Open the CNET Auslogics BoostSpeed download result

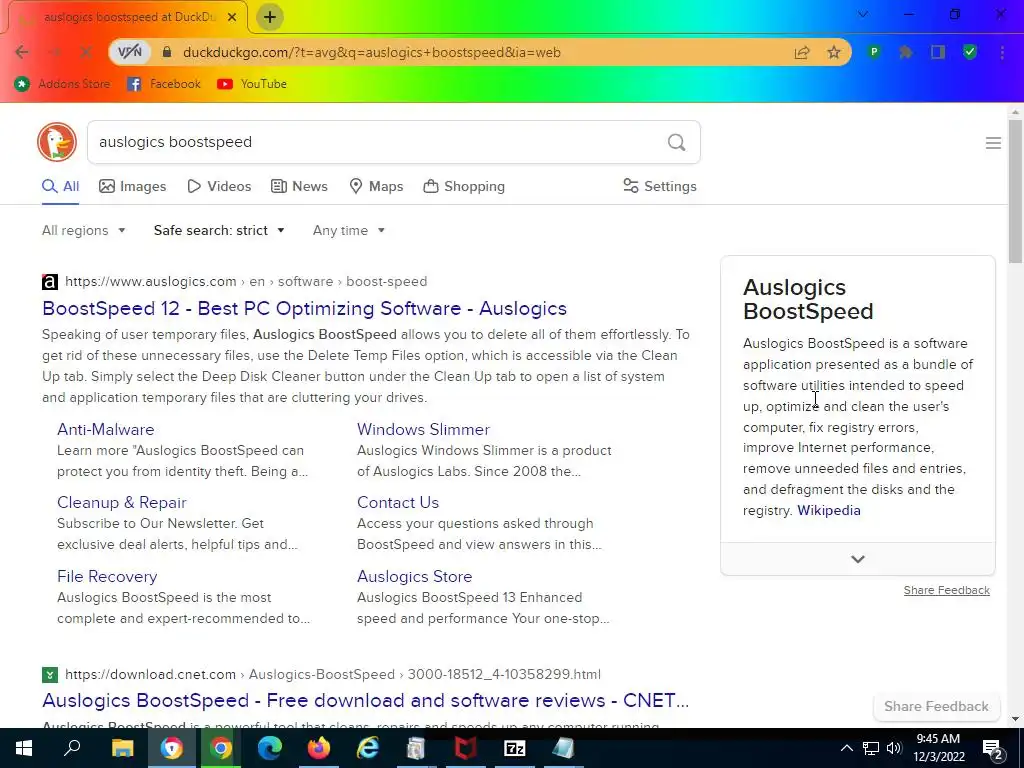(366, 700)
